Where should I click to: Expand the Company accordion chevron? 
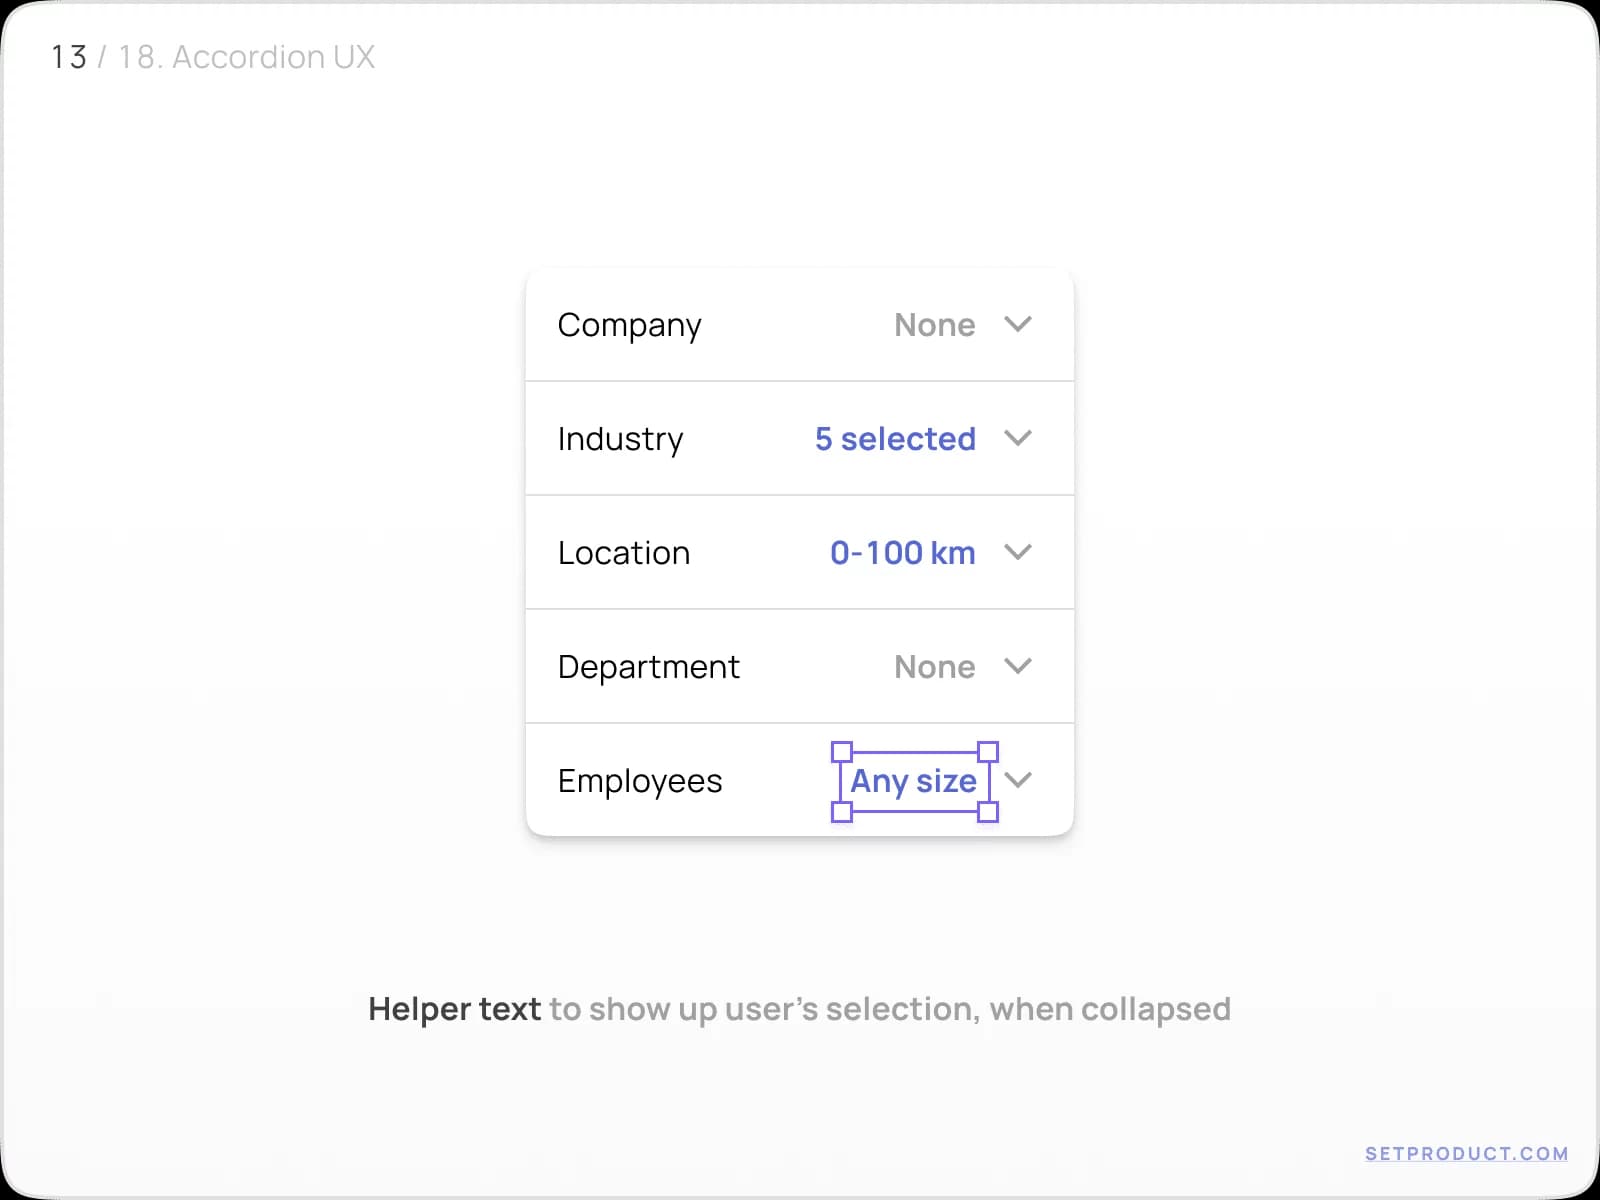coord(1019,324)
